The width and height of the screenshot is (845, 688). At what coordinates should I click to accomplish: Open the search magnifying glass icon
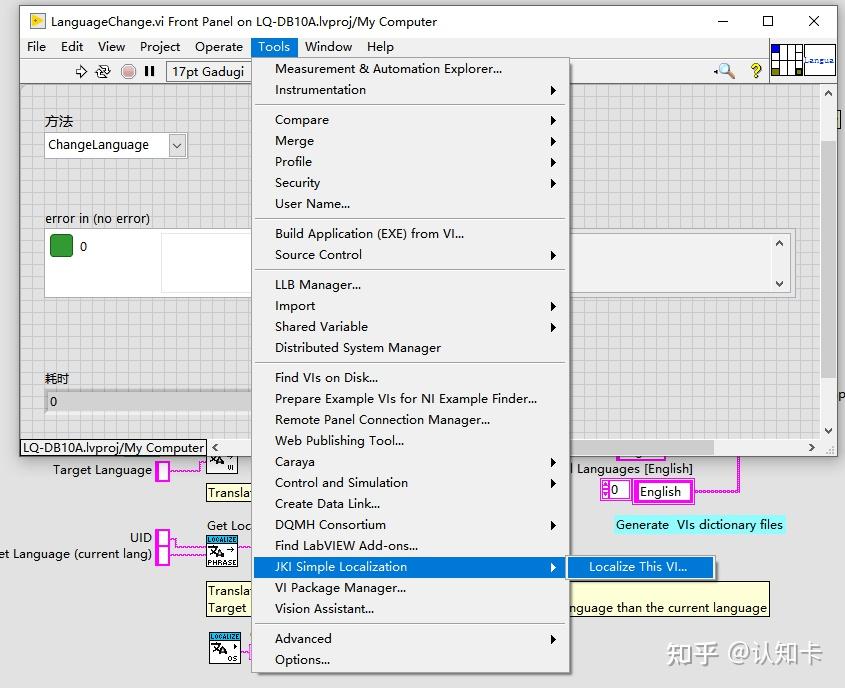(725, 71)
